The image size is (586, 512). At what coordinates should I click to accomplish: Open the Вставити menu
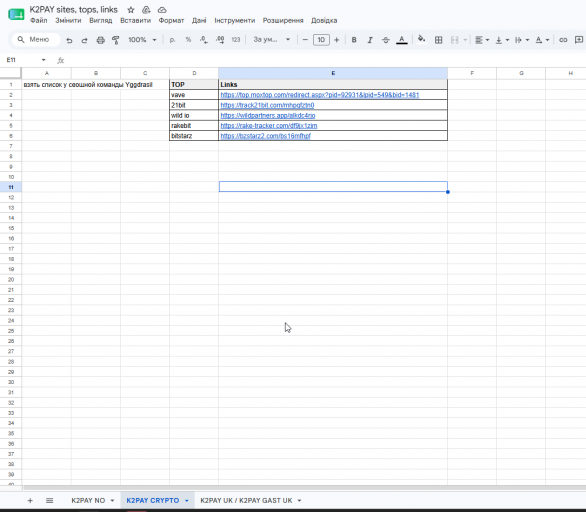pyautogui.click(x=135, y=21)
